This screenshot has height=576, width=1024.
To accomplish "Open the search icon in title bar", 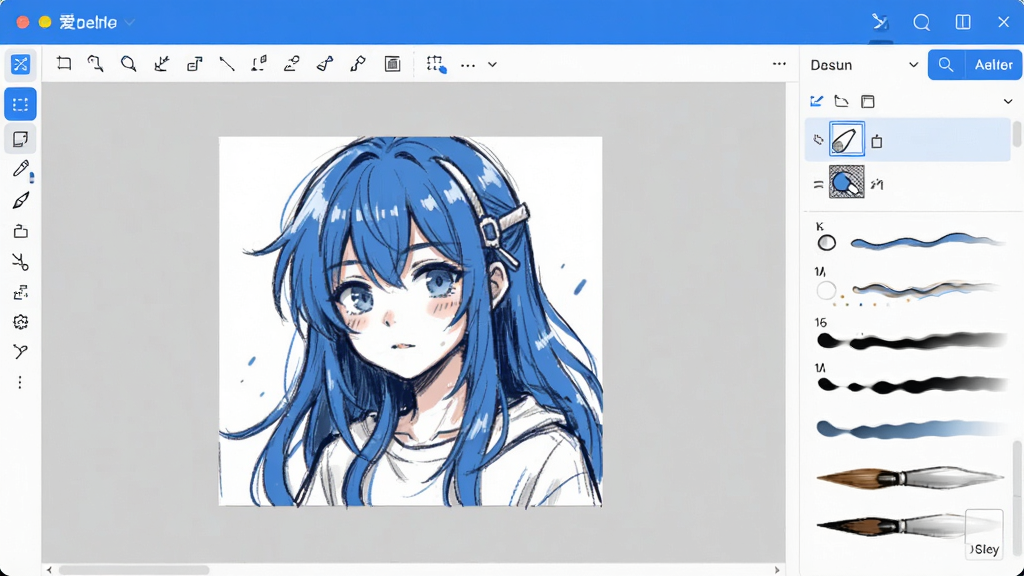I will pyautogui.click(x=921, y=23).
